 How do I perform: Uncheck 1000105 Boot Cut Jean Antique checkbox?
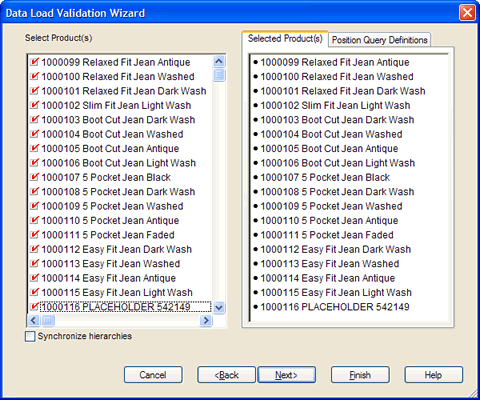(x=34, y=148)
